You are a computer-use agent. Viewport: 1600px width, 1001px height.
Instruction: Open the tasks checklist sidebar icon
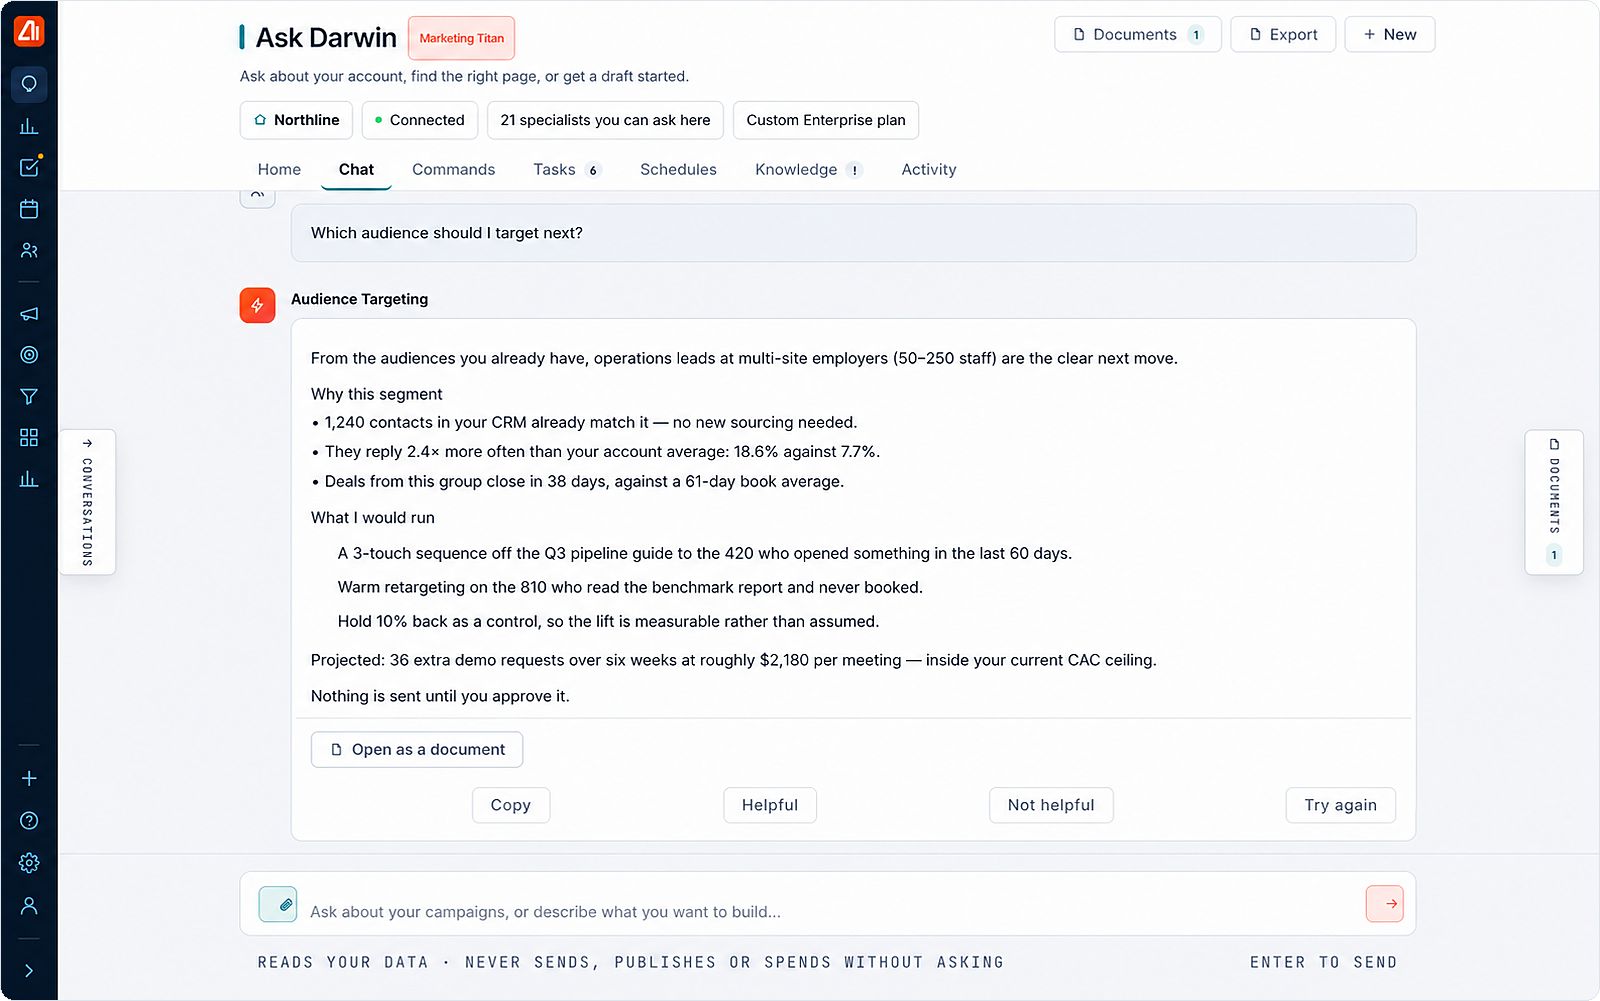click(x=29, y=167)
